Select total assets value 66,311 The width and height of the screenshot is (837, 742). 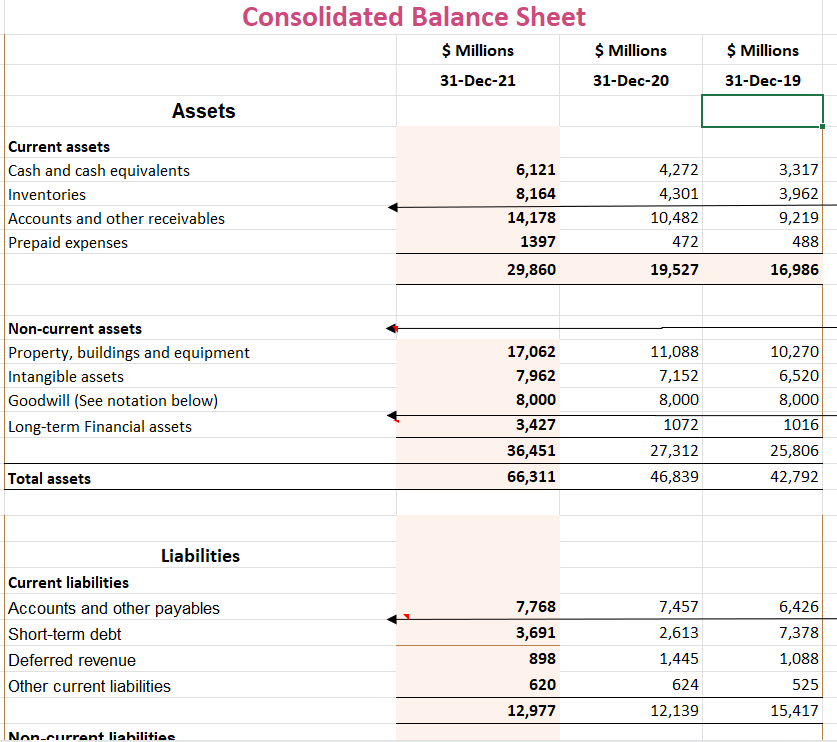coord(531,477)
